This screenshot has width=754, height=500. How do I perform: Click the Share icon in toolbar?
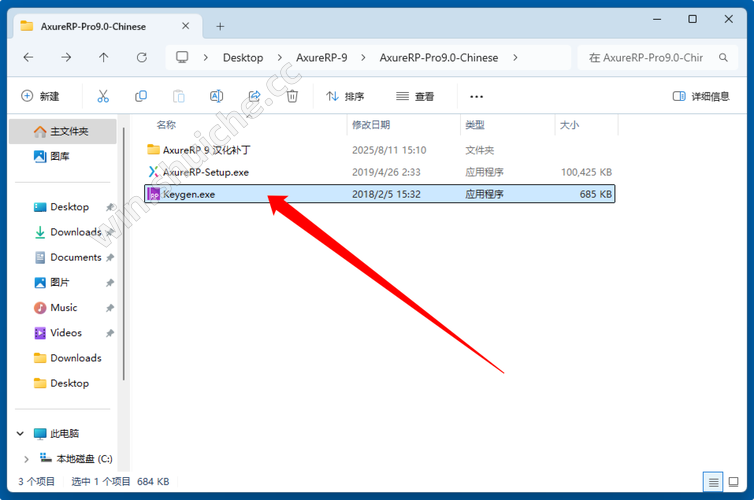tap(254, 96)
